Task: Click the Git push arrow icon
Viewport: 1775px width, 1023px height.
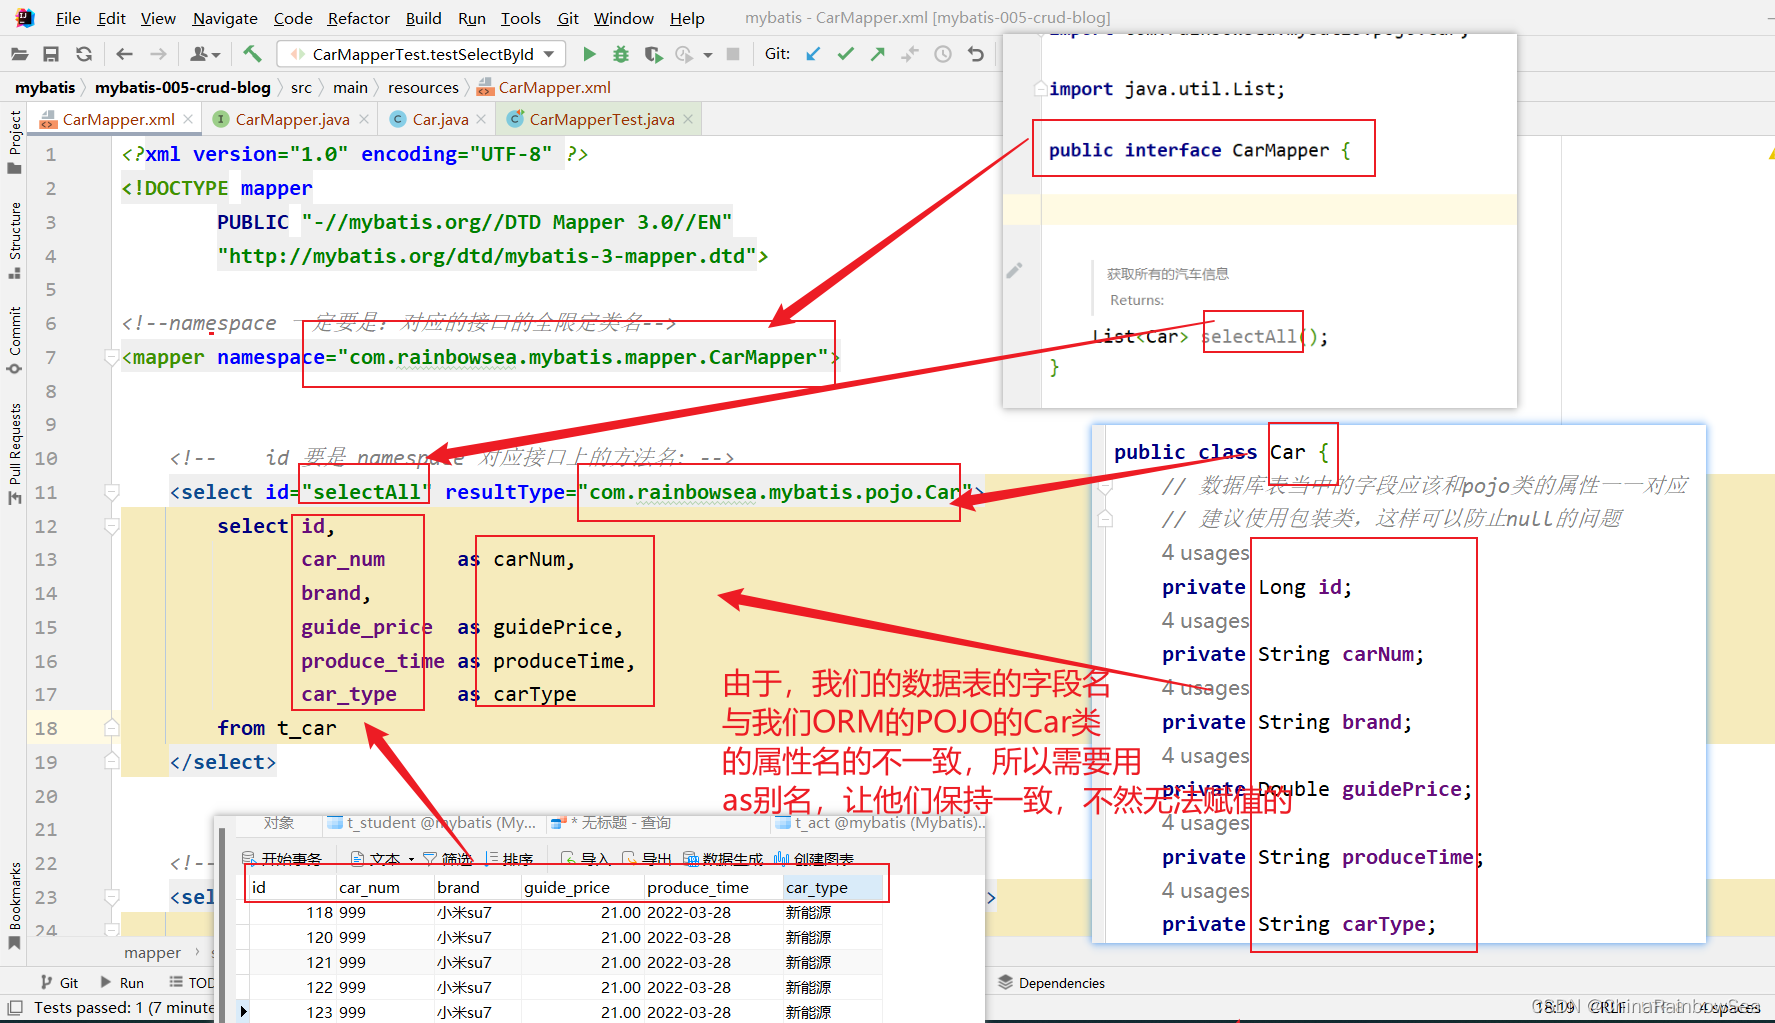Action: pyautogui.click(x=877, y=54)
